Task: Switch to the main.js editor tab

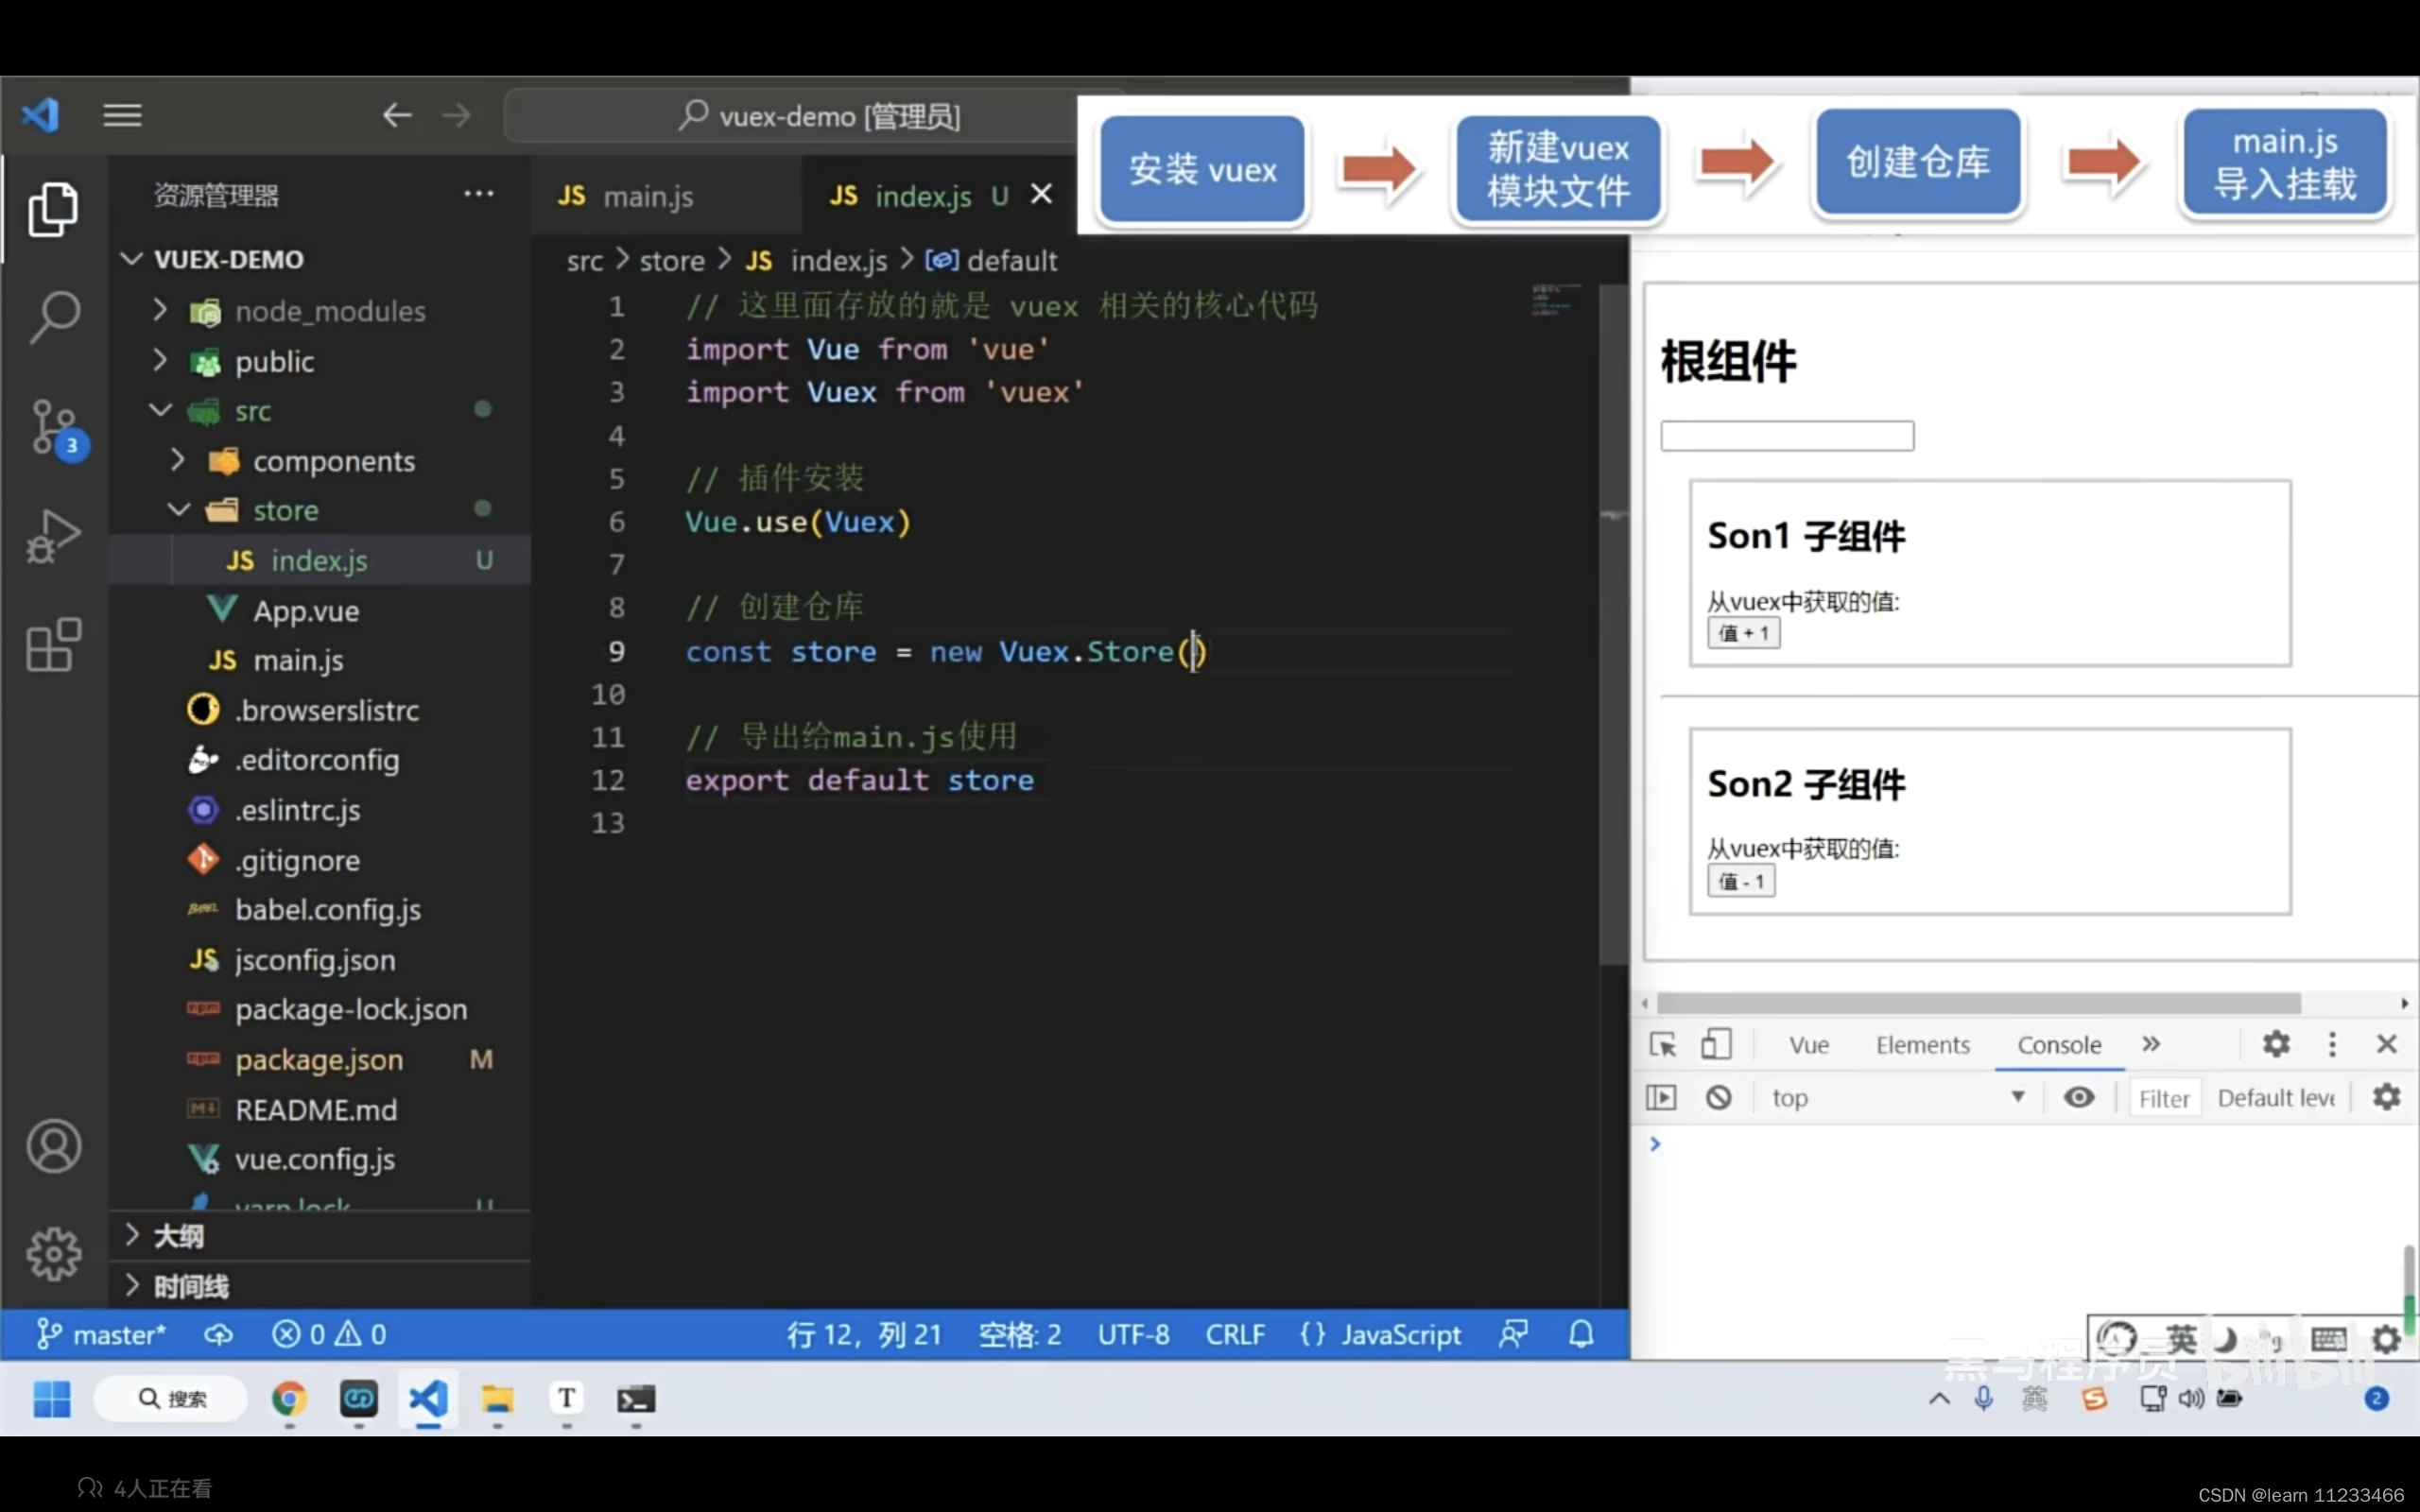Action: click(647, 196)
